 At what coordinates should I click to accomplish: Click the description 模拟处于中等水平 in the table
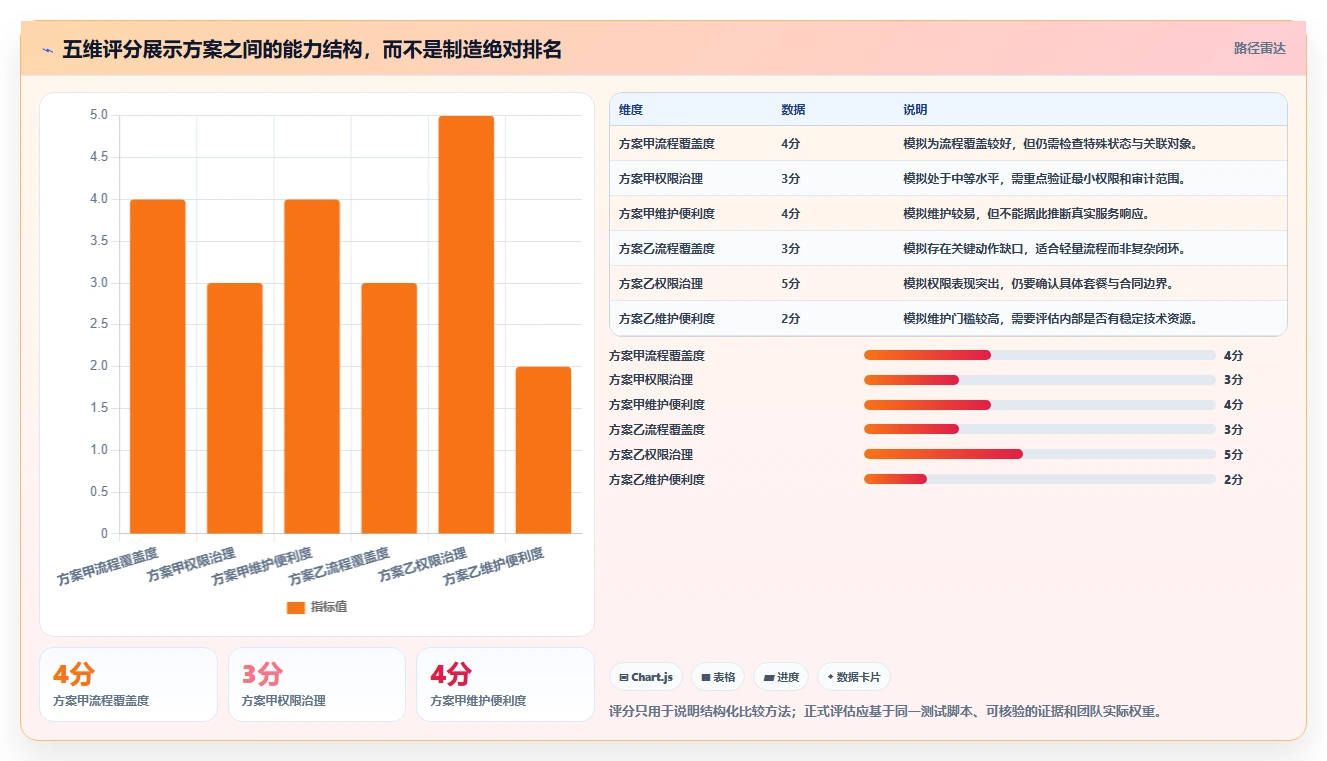pos(1044,179)
